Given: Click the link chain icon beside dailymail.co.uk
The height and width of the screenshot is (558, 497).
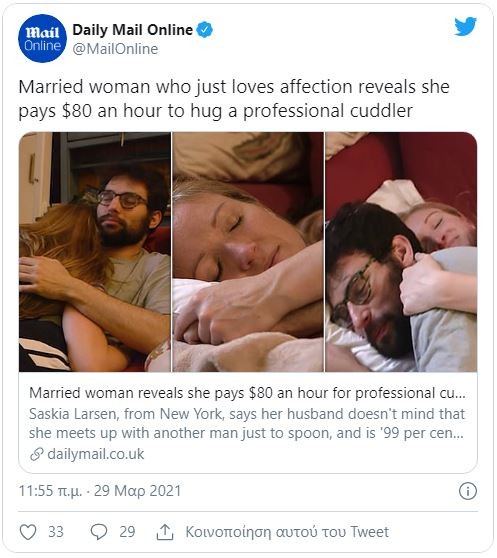Looking at the screenshot, I should pos(37,454).
